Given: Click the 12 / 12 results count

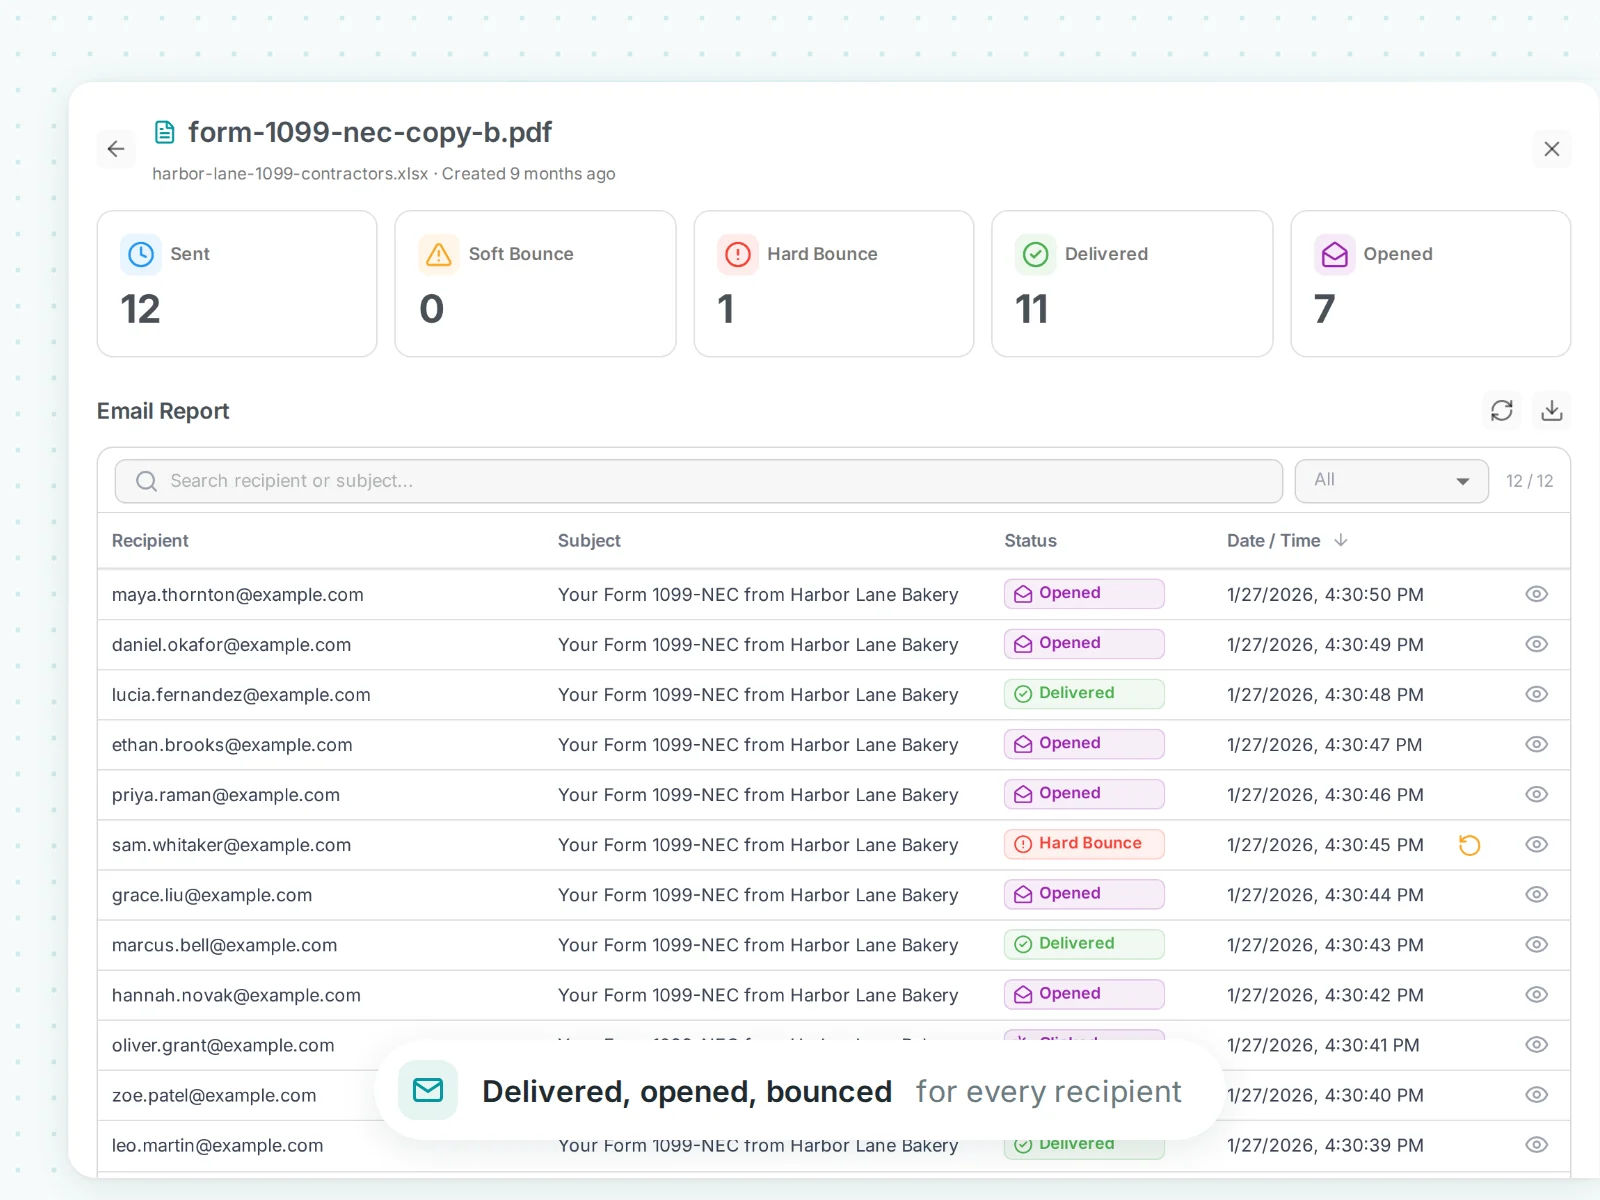Looking at the screenshot, I should (1529, 481).
